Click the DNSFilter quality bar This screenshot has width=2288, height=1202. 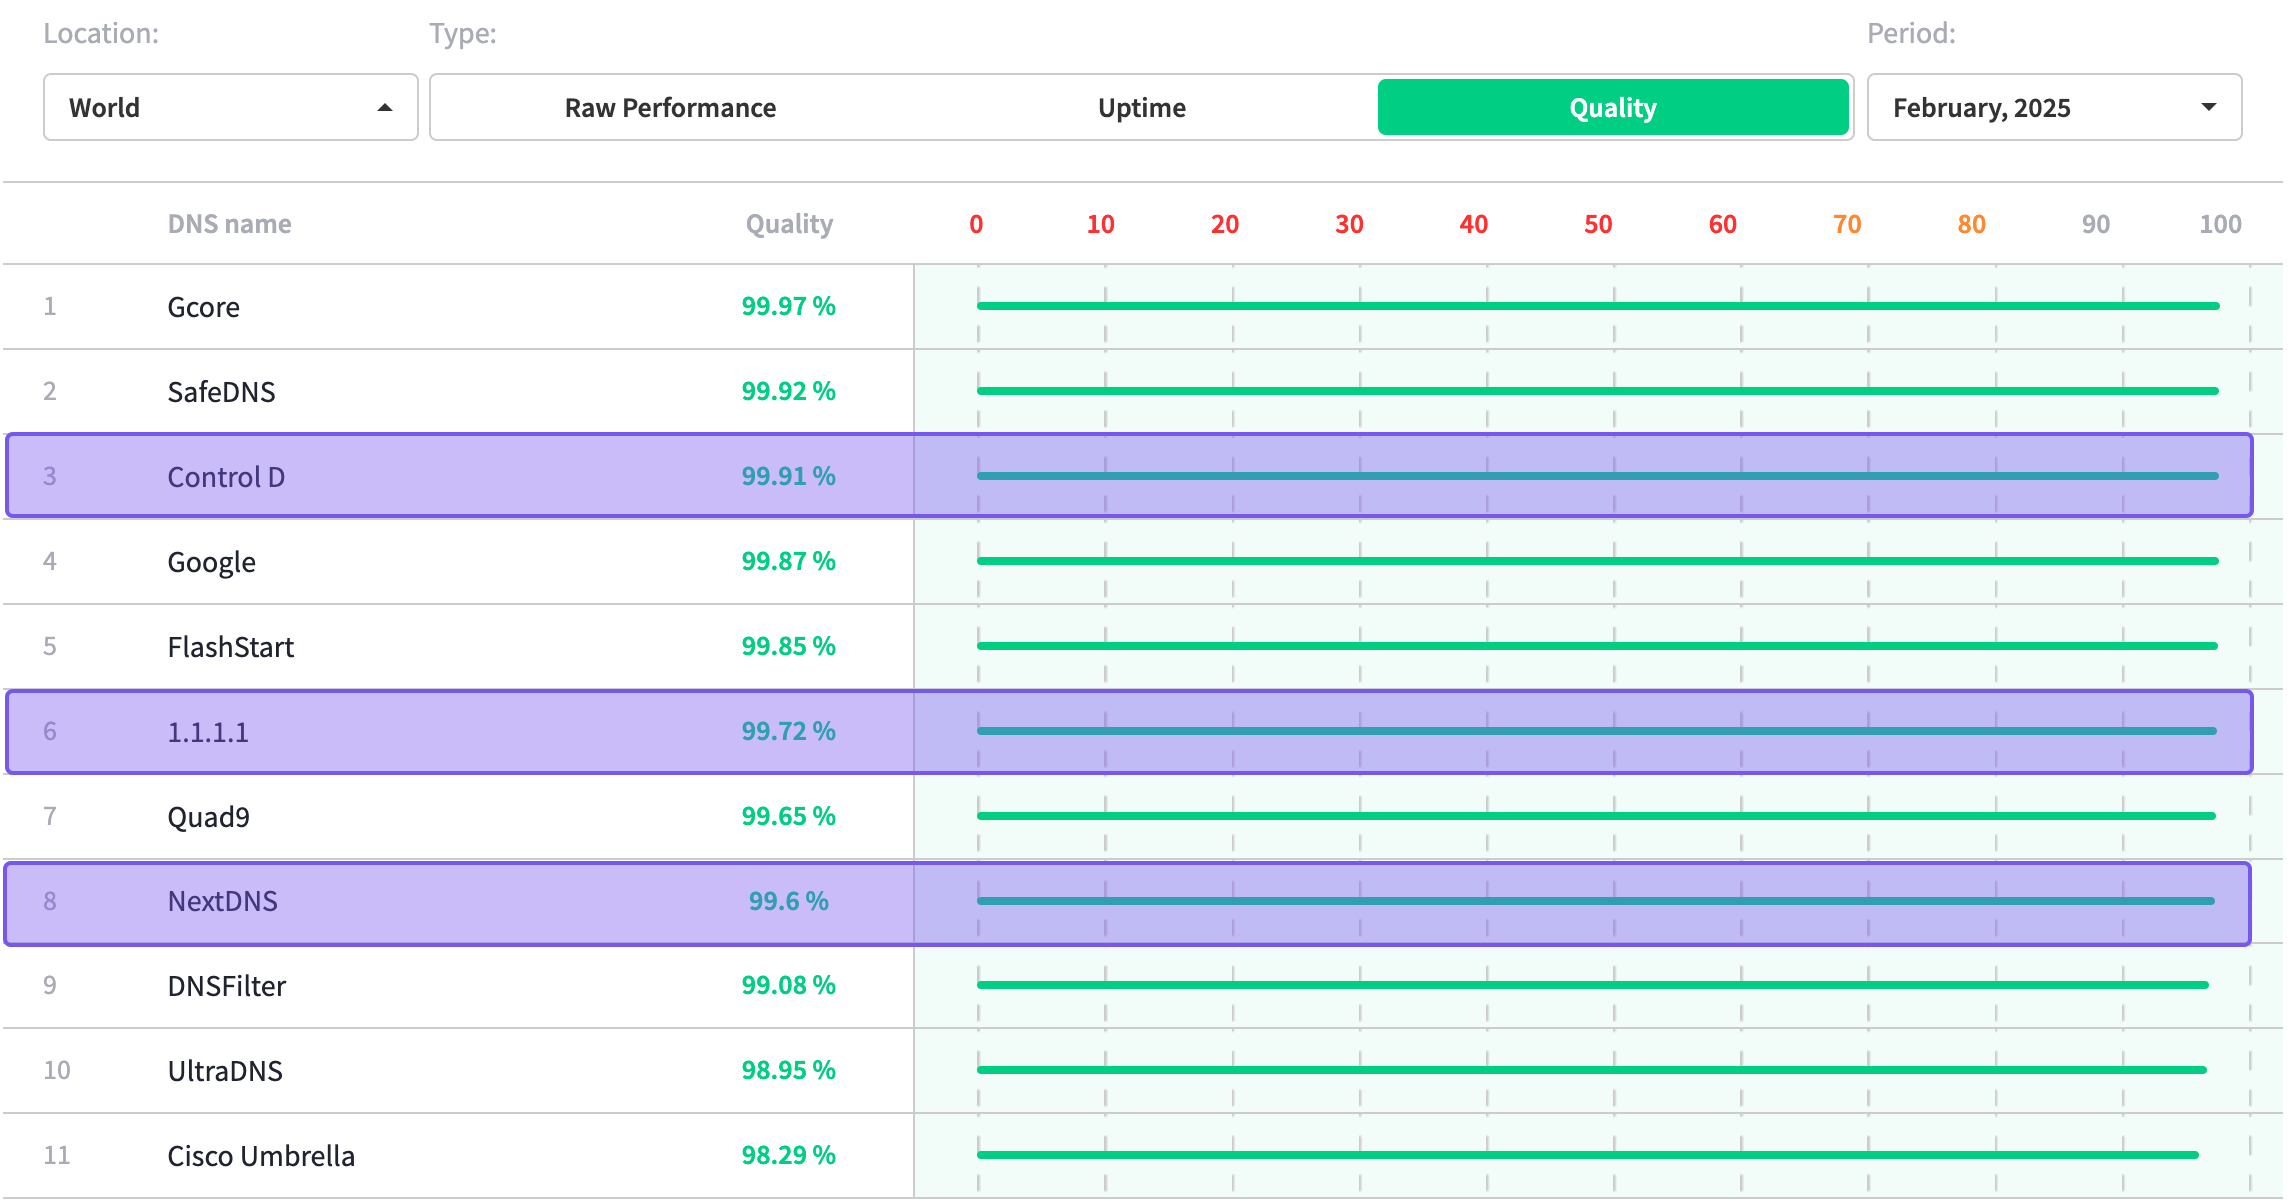tap(1593, 985)
